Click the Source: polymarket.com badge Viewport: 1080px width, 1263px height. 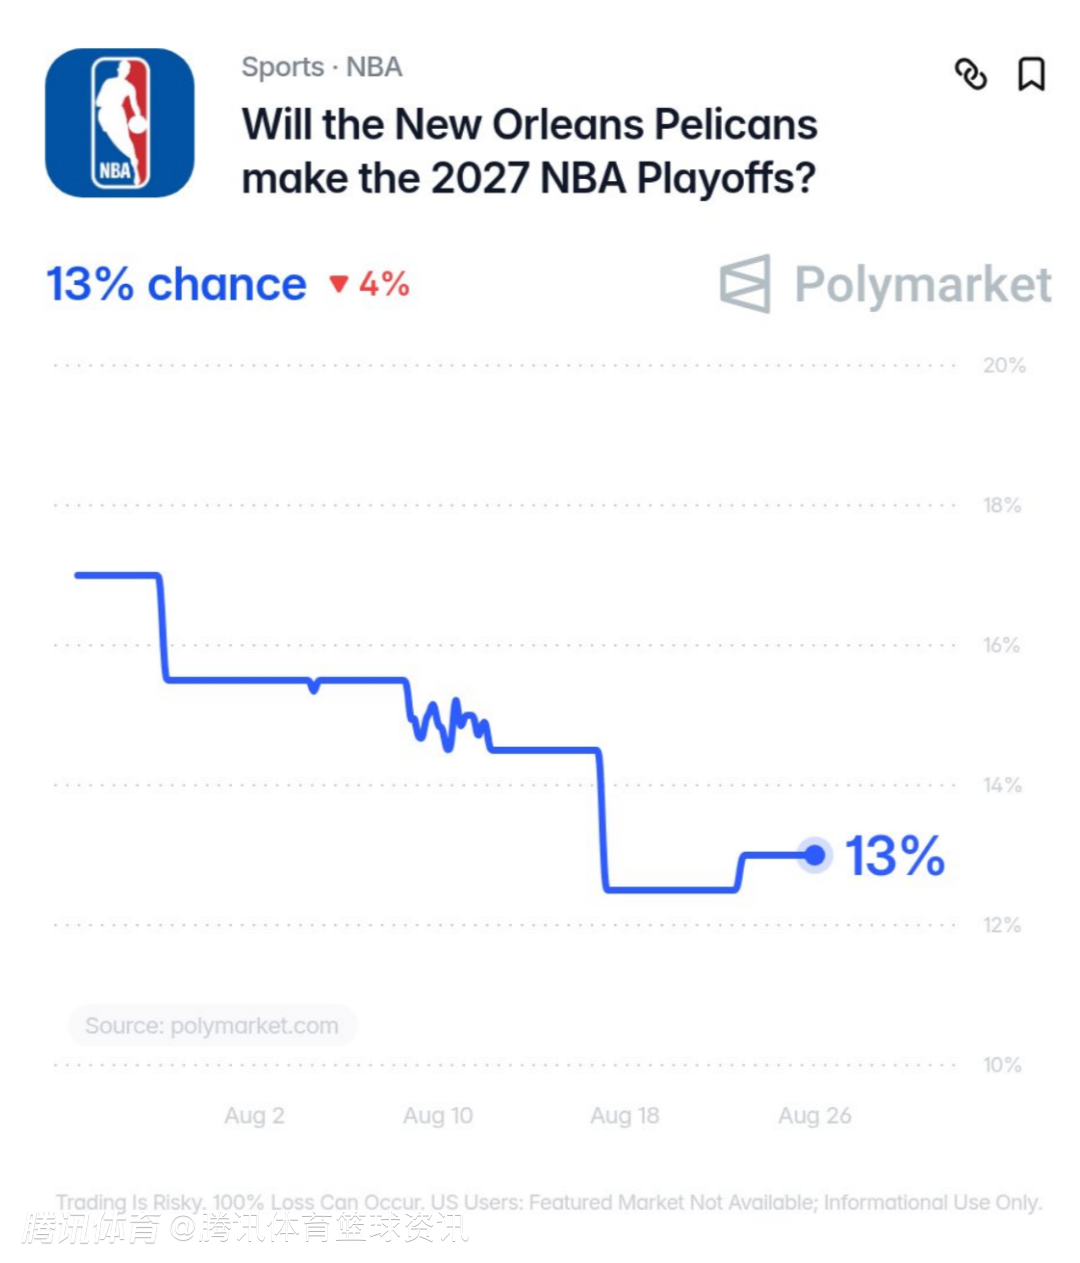(212, 1025)
